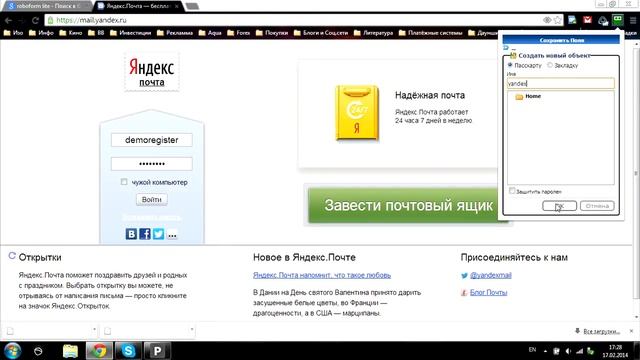The height and width of the screenshot is (360, 640).
Task: Open Skype from taskbar
Action: 128,351
